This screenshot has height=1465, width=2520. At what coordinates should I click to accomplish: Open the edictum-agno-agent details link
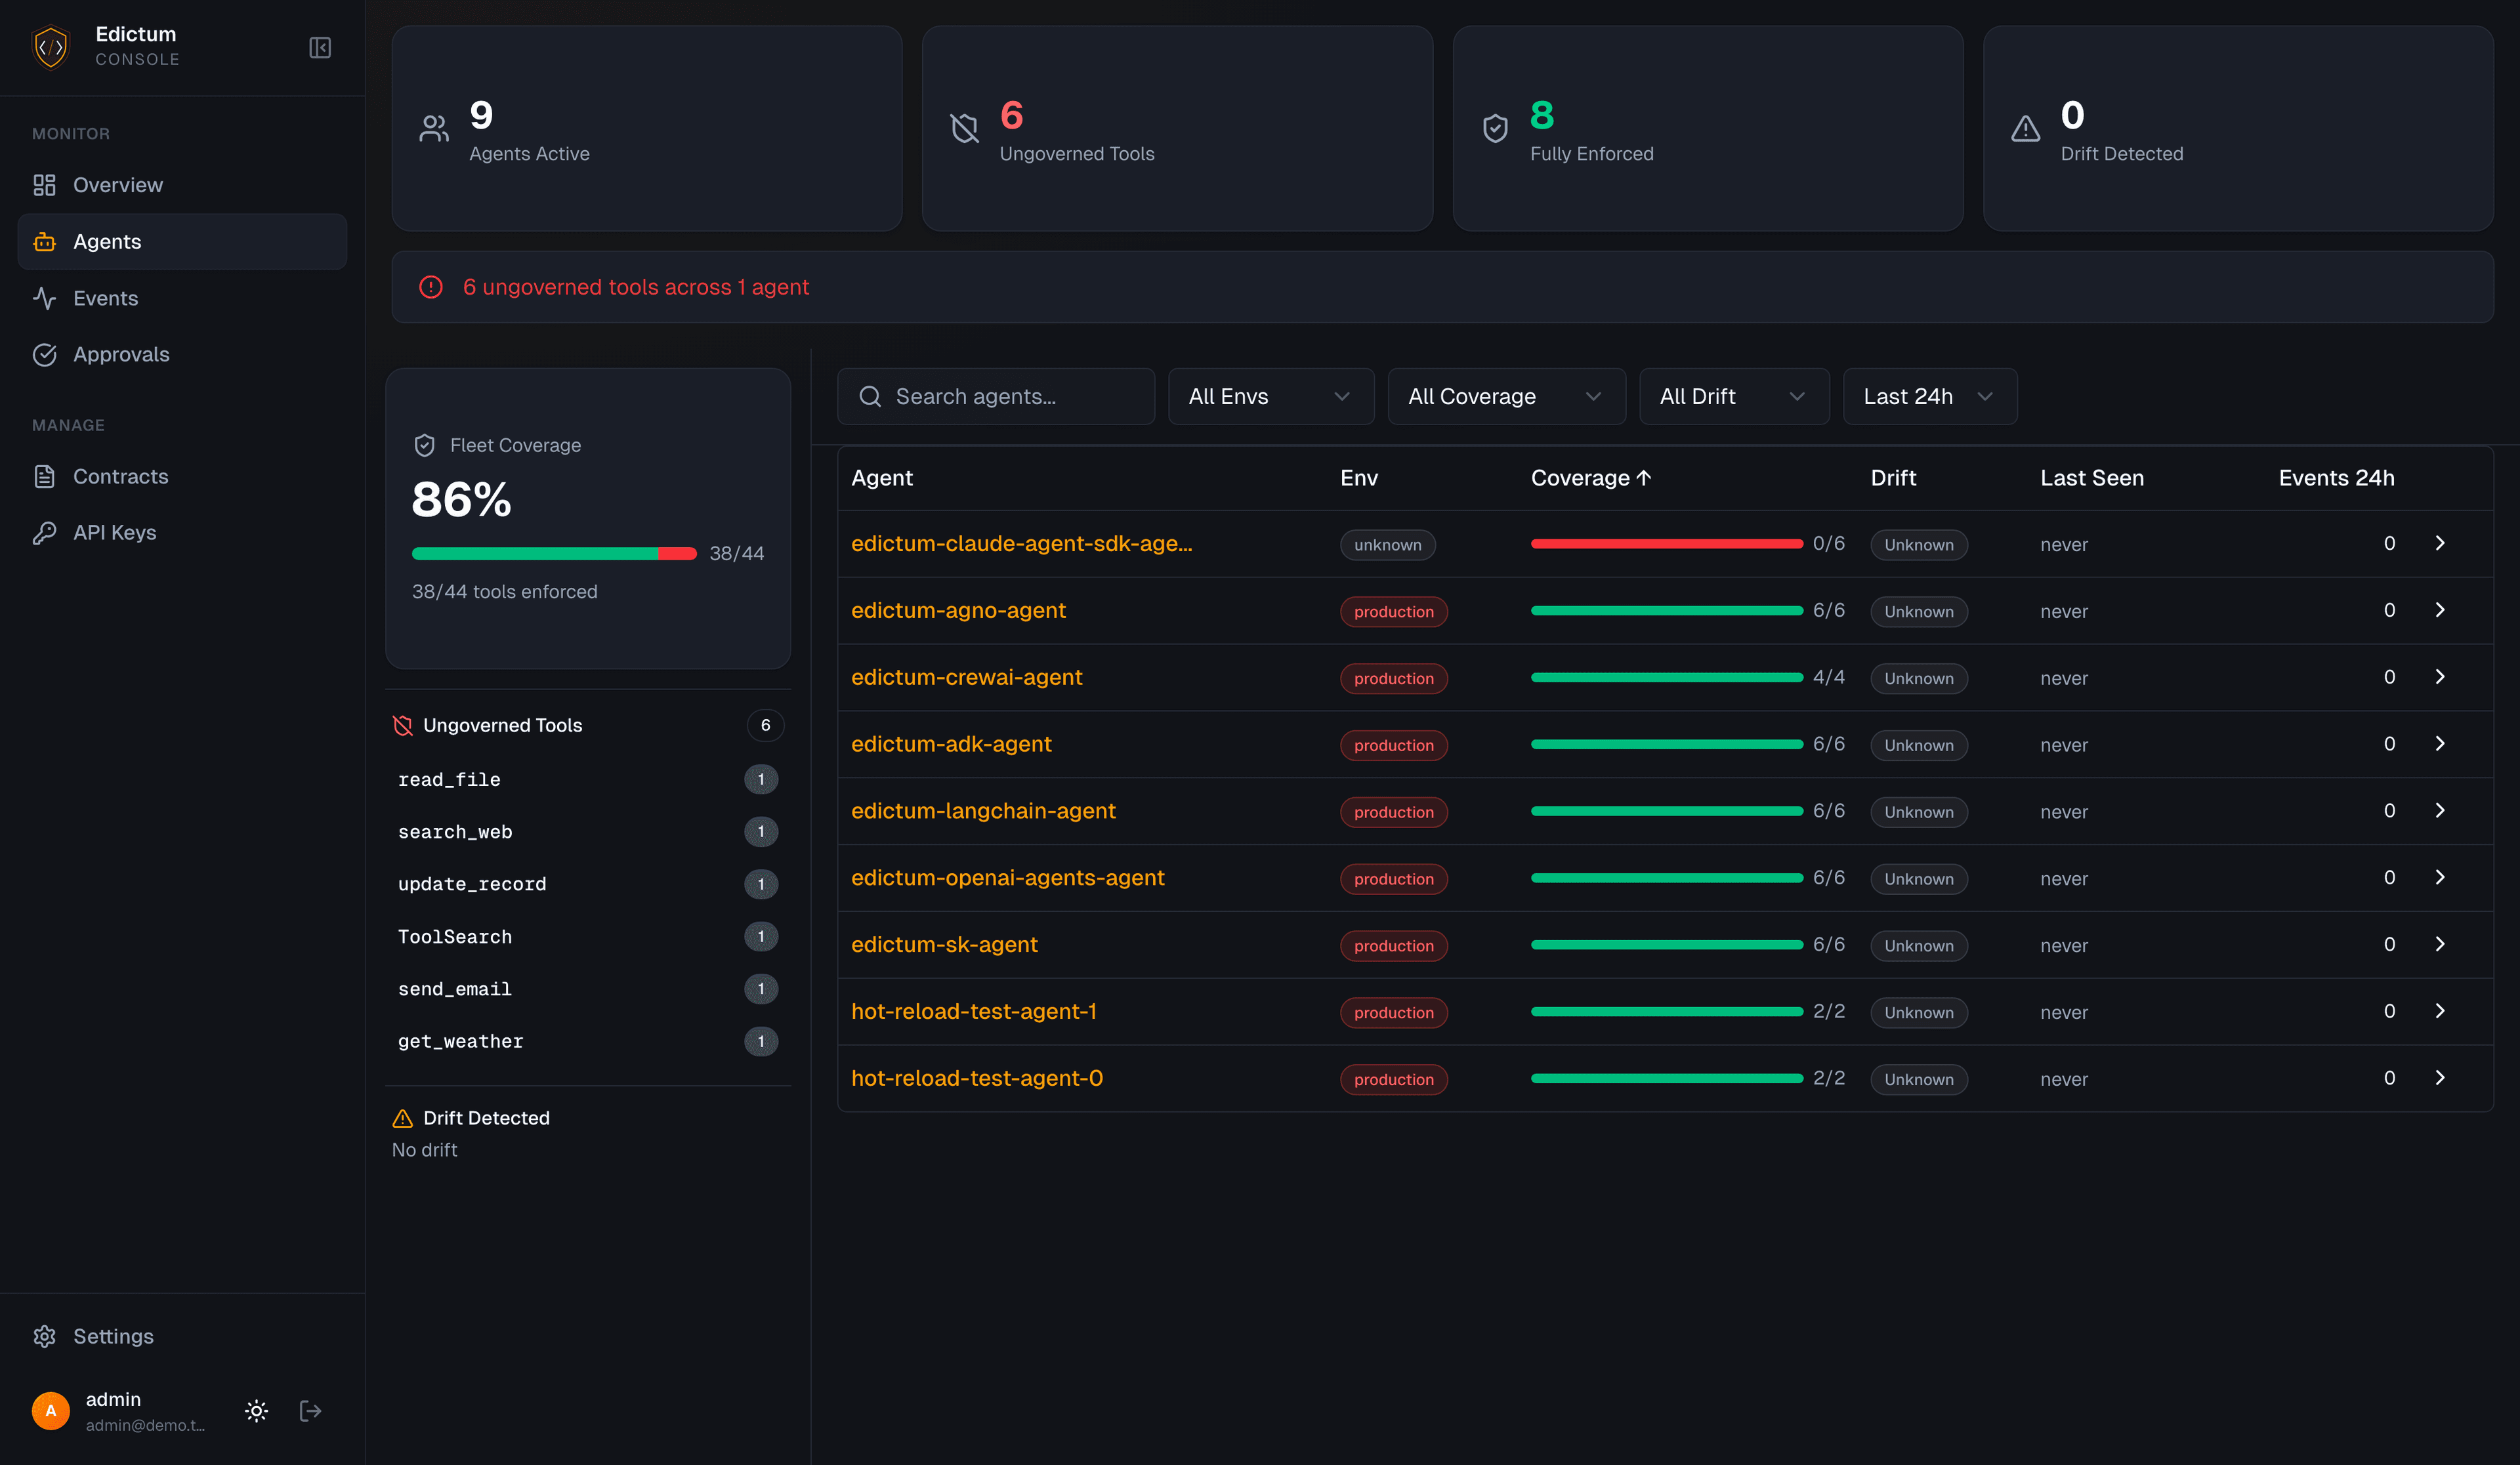click(958, 610)
